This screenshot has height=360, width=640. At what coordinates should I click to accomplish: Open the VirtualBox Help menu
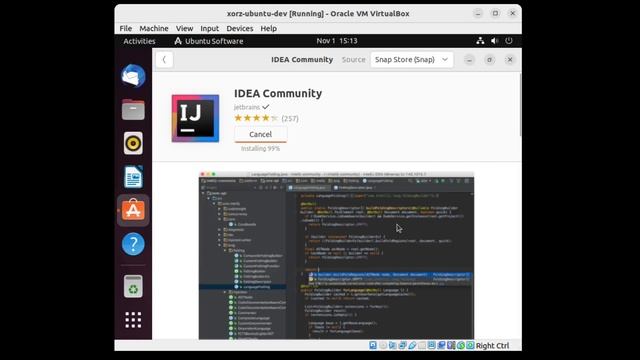269,28
